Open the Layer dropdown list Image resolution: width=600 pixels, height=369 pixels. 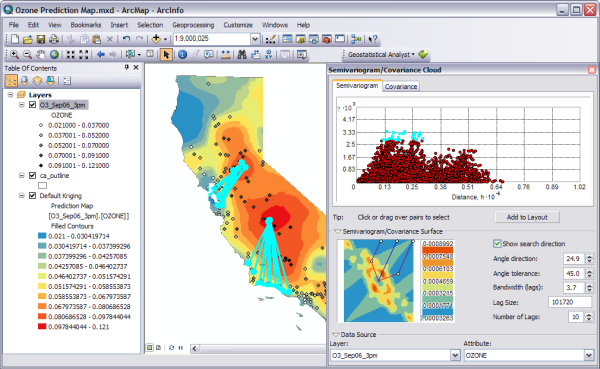tap(455, 356)
